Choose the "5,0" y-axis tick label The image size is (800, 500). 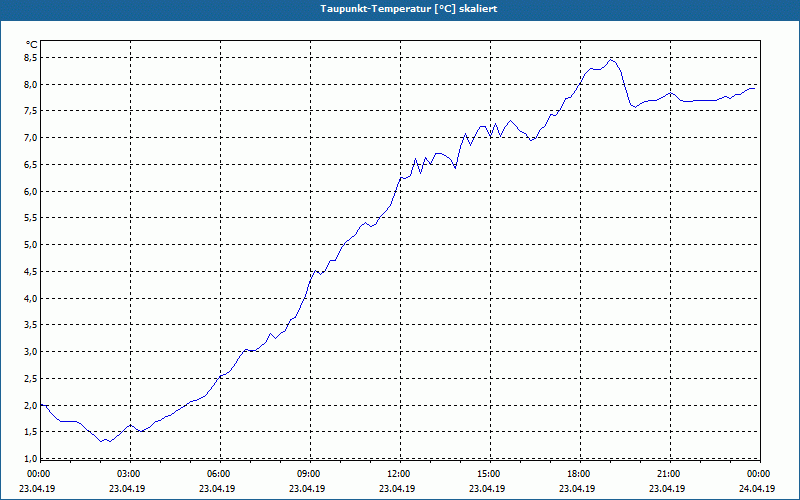[32, 245]
